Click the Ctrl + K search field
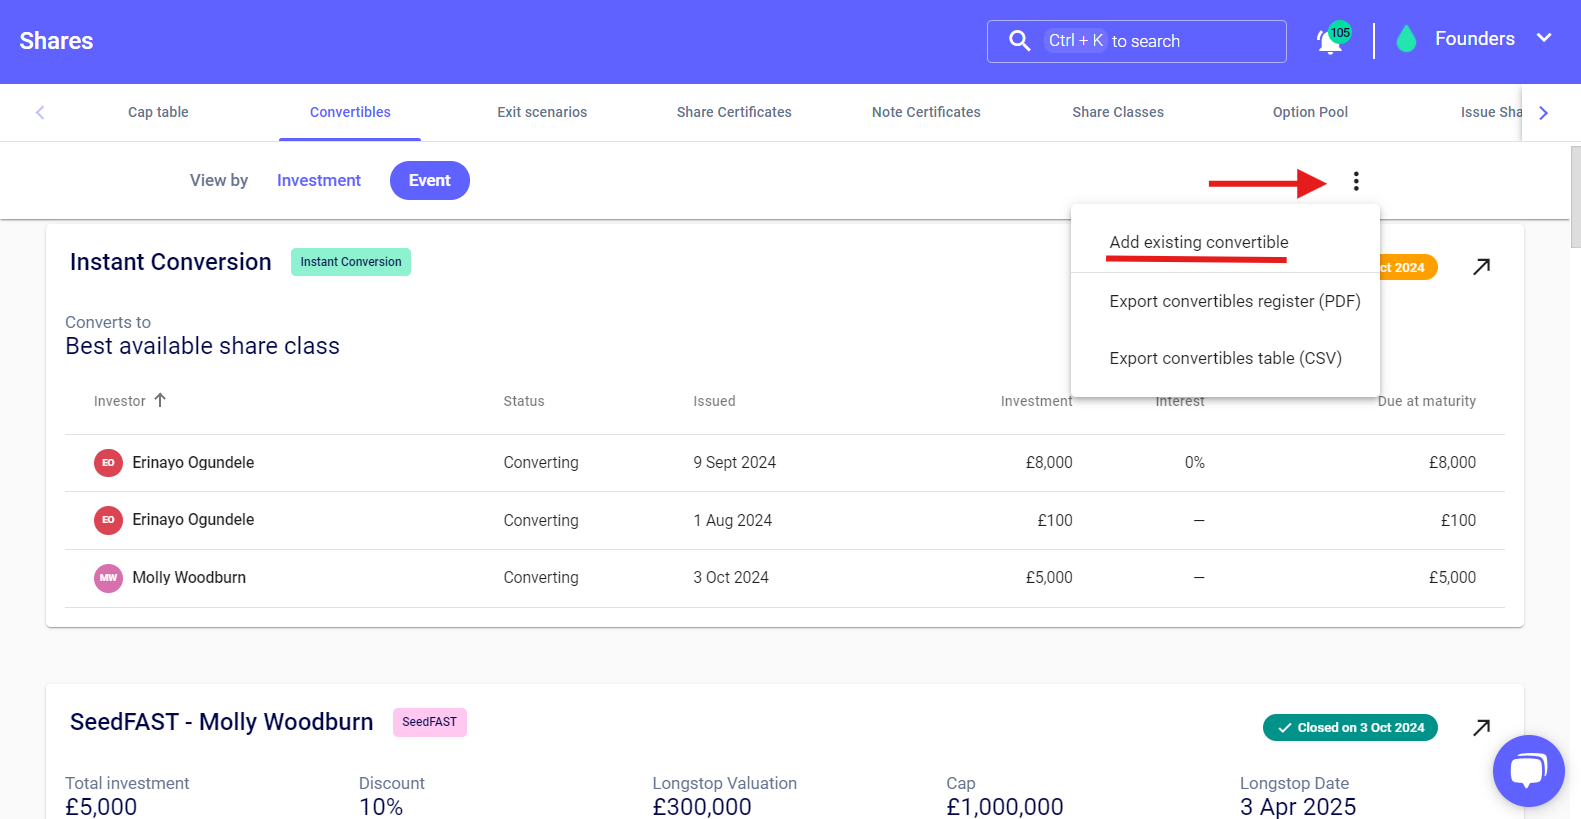1581x819 pixels. pyautogui.click(x=1160, y=41)
